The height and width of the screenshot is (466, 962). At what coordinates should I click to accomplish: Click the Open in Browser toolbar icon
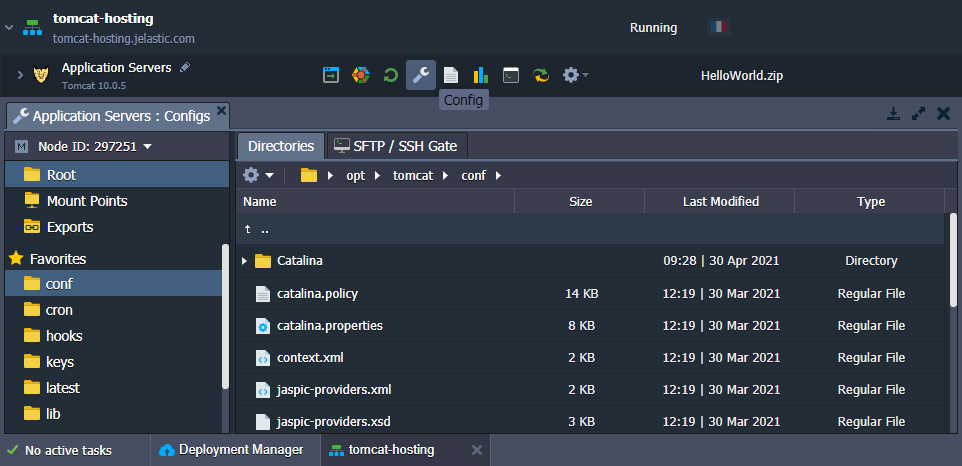point(331,75)
